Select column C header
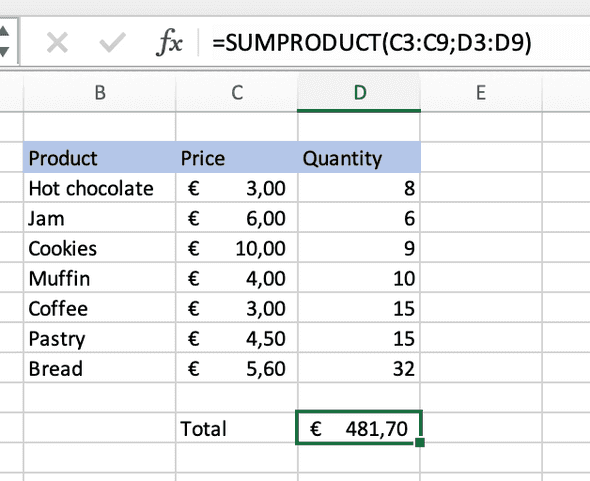 pyautogui.click(x=237, y=93)
